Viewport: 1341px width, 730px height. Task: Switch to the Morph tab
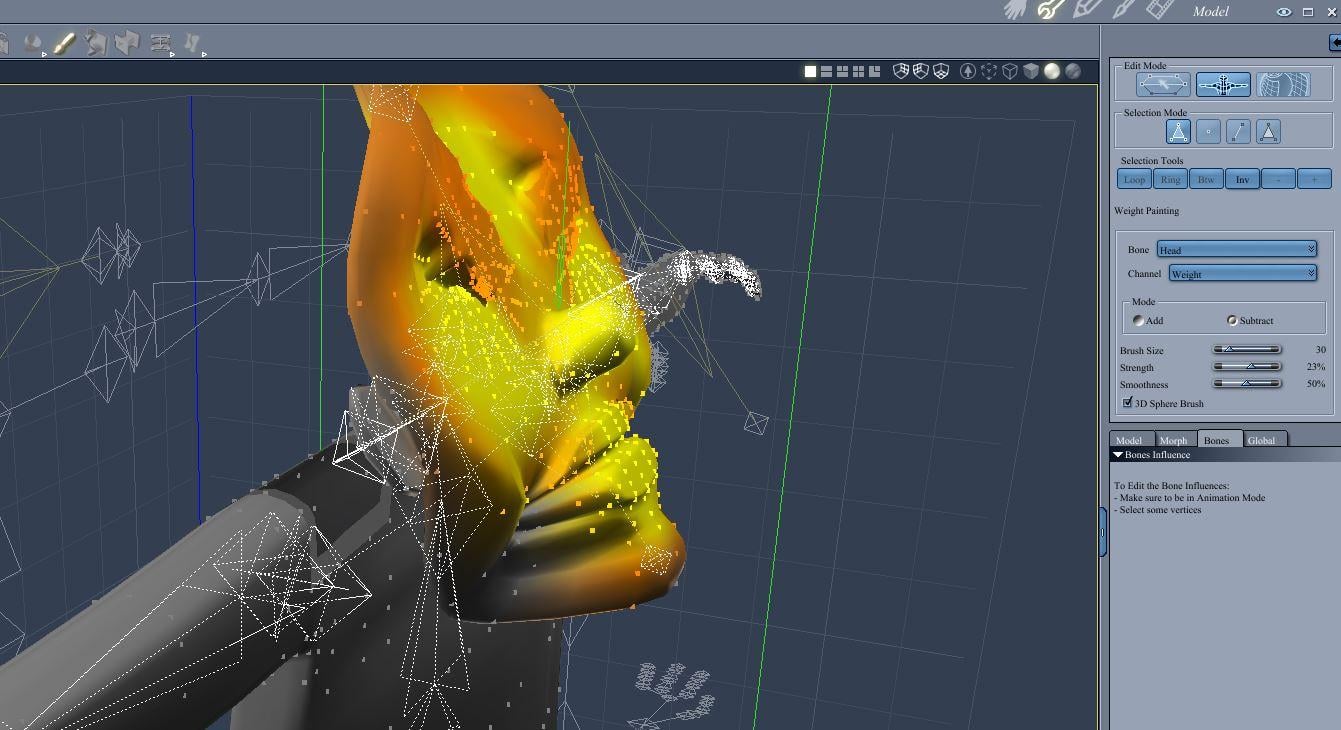pyautogui.click(x=1173, y=439)
